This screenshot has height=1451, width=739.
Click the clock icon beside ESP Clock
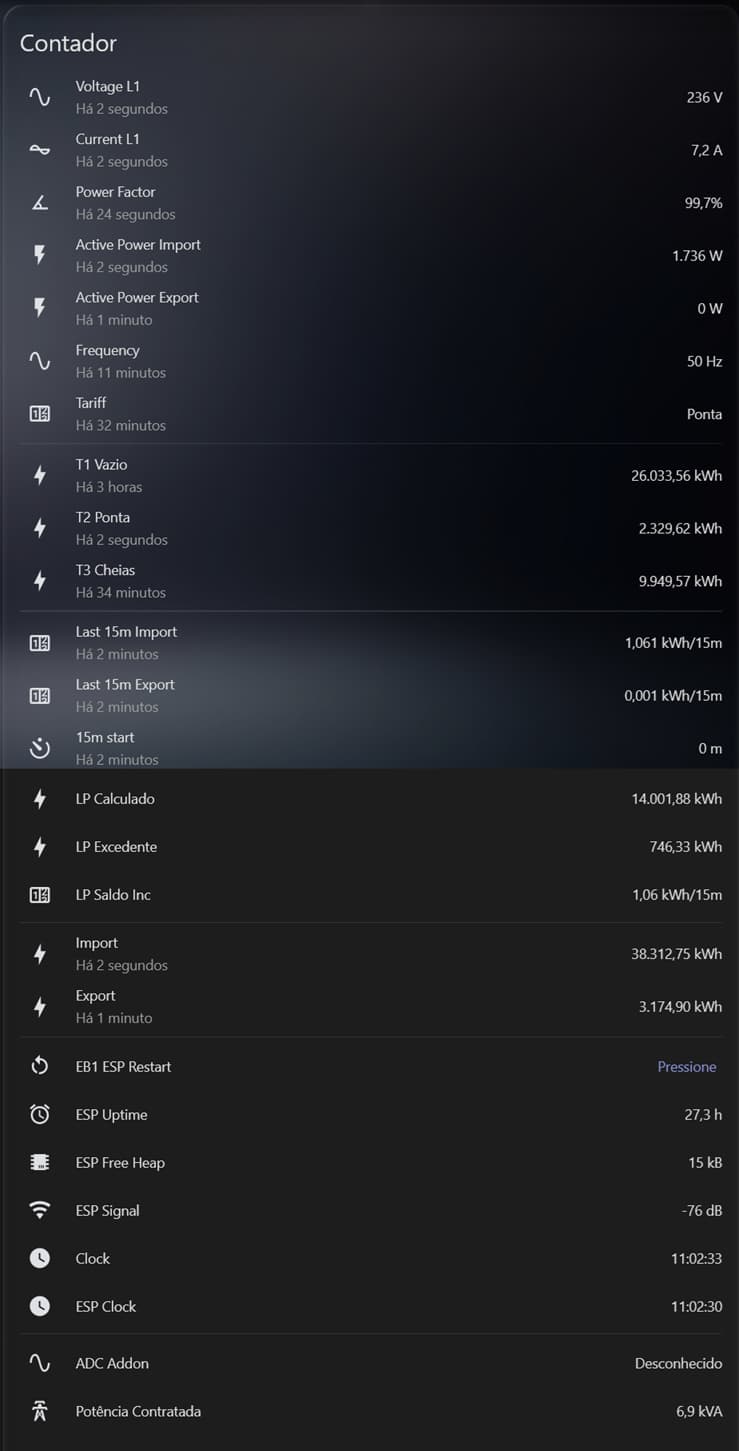coord(40,1306)
